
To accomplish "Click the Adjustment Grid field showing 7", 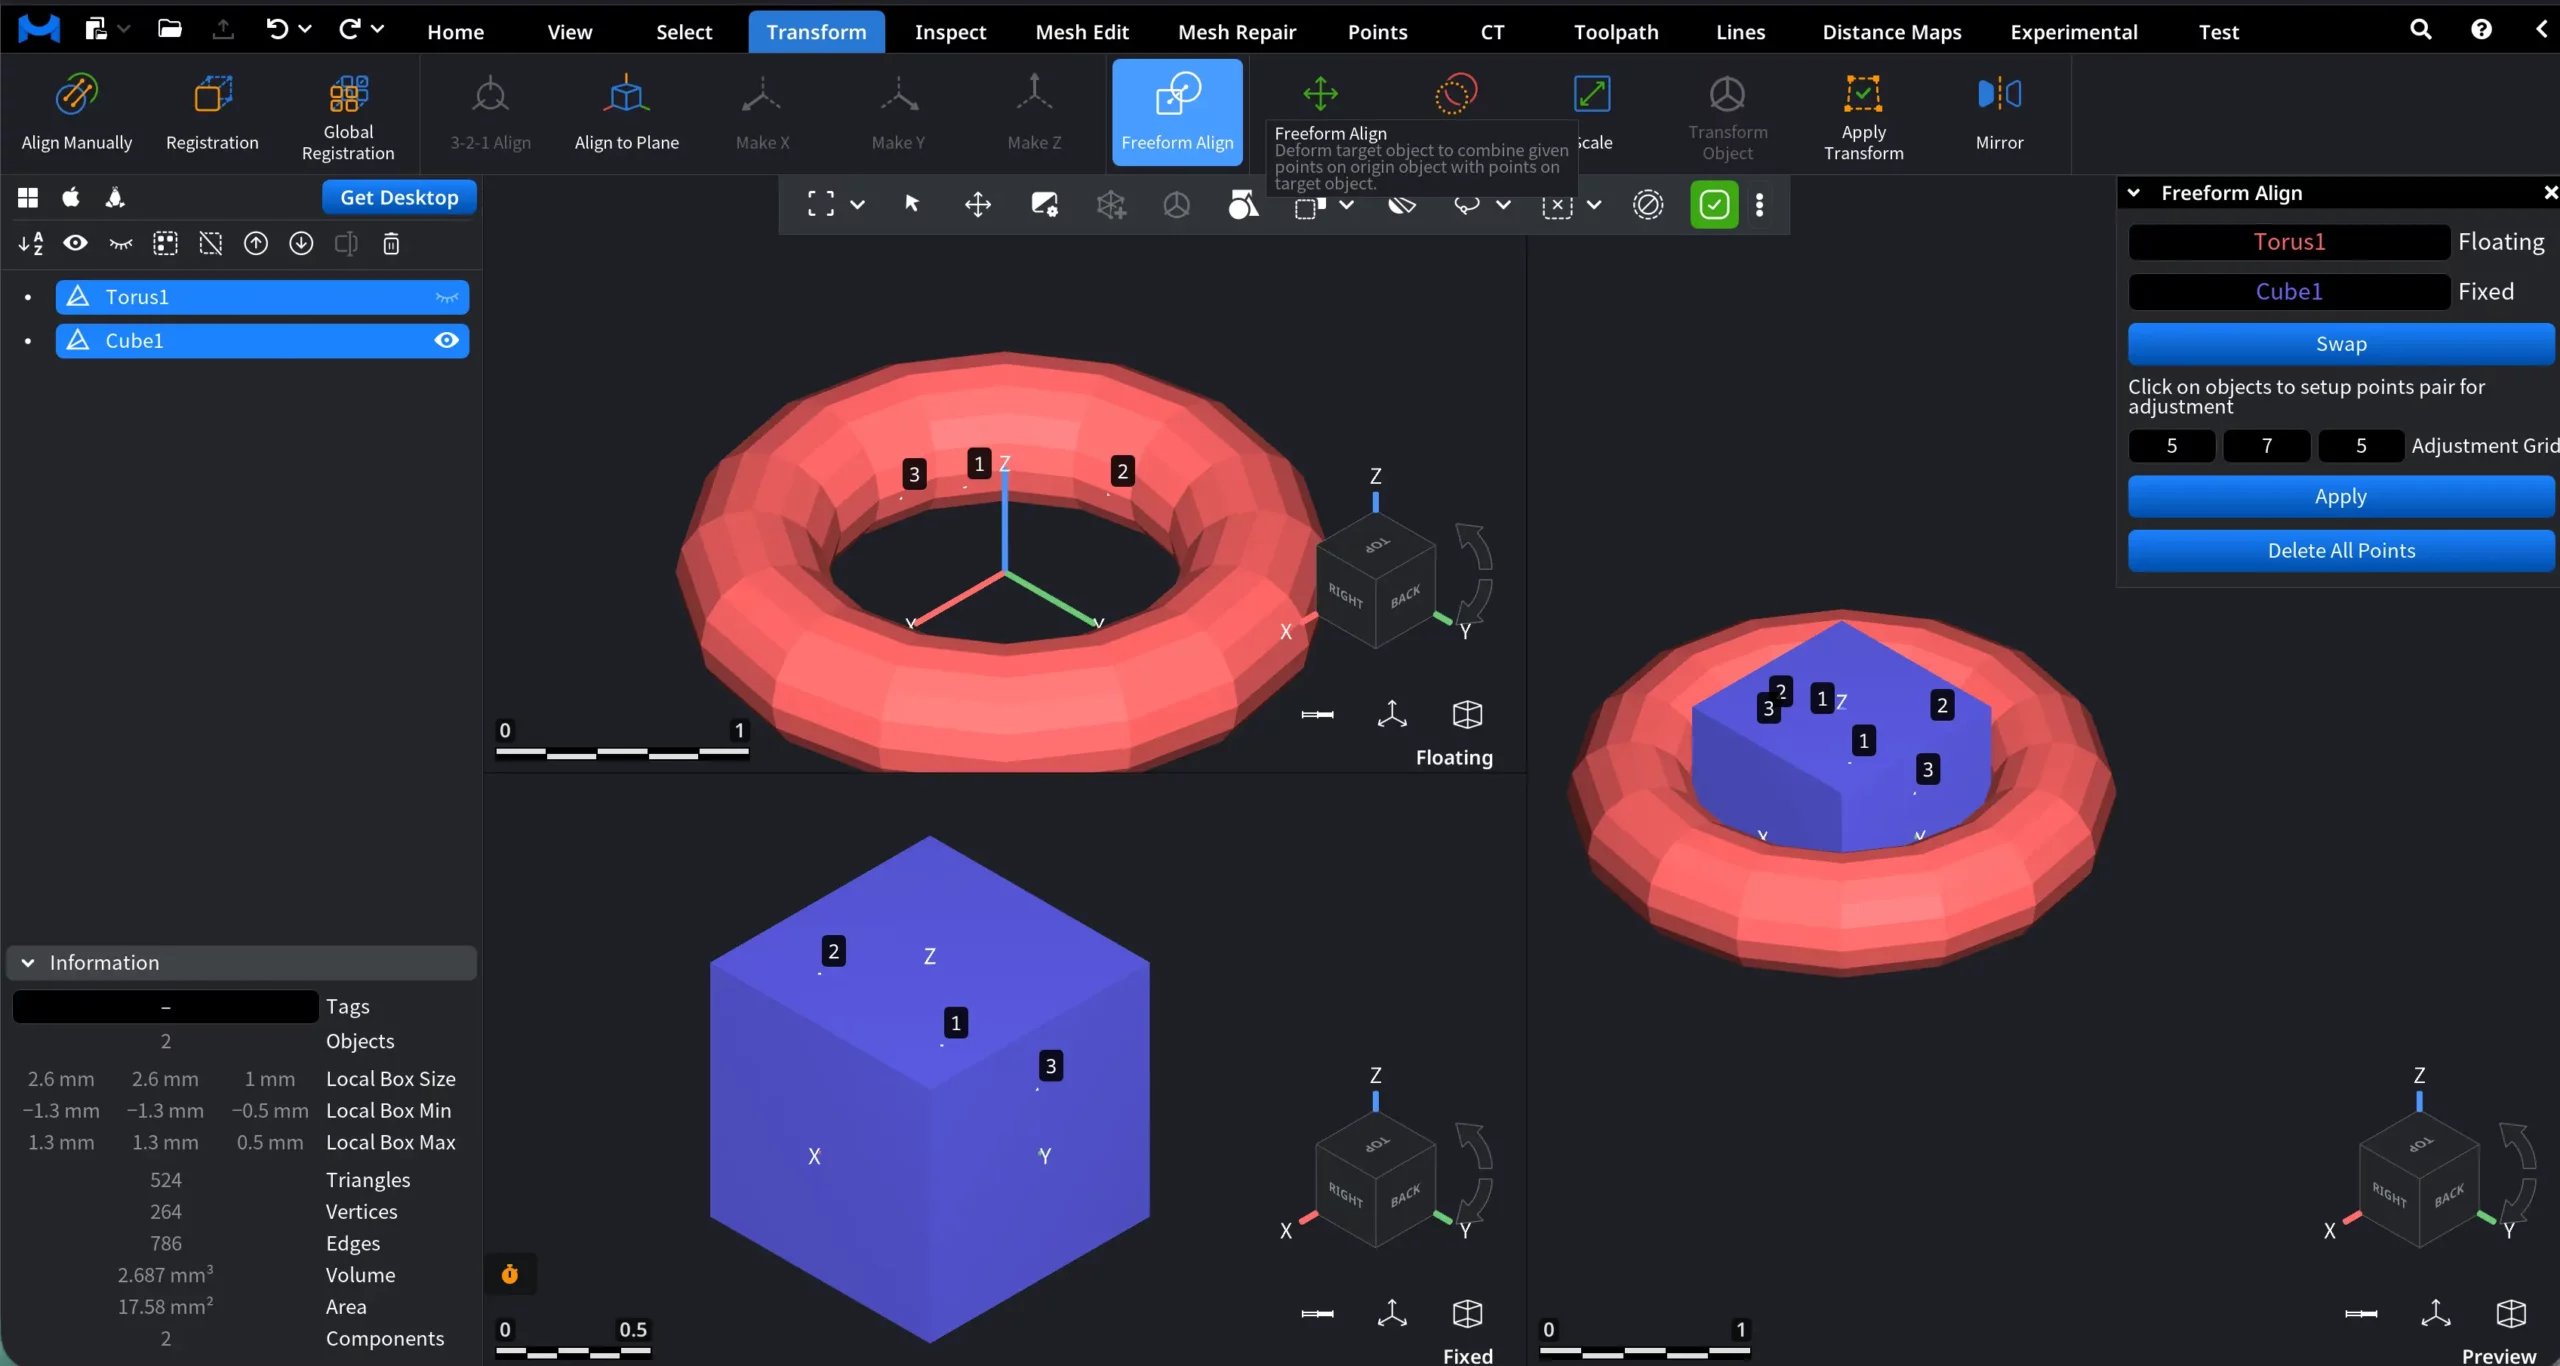I will pos(2266,446).
